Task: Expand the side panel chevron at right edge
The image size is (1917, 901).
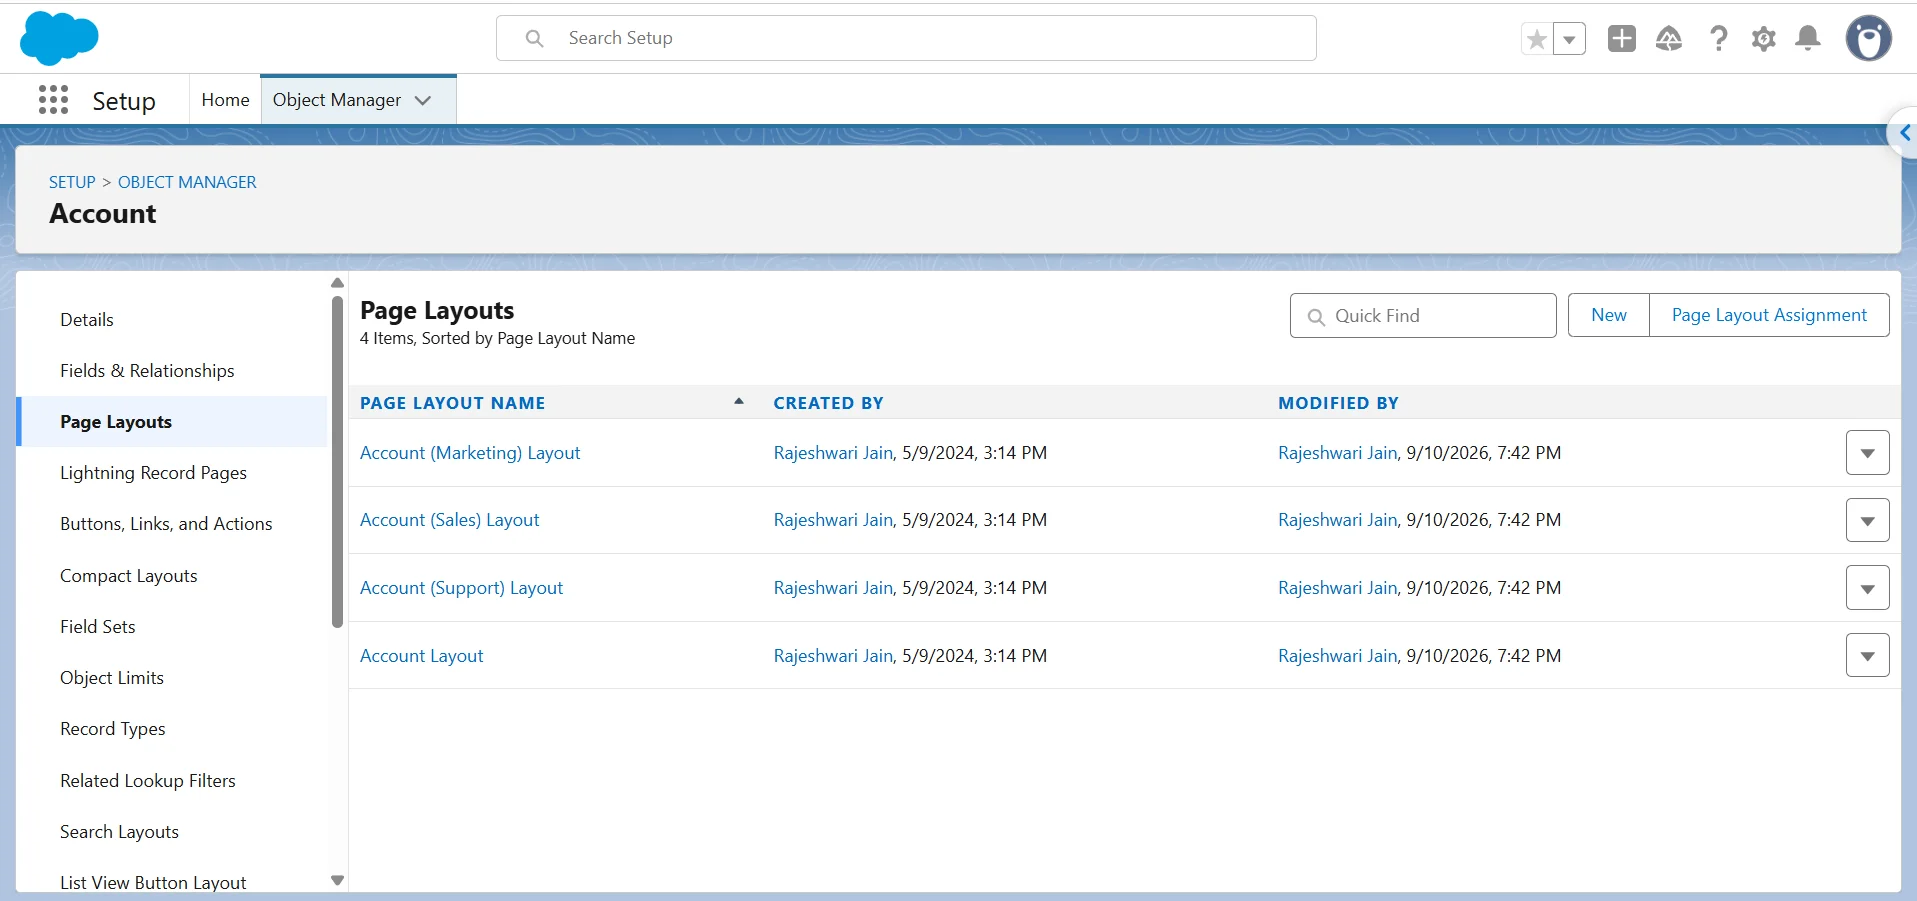Action: [x=1904, y=133]
